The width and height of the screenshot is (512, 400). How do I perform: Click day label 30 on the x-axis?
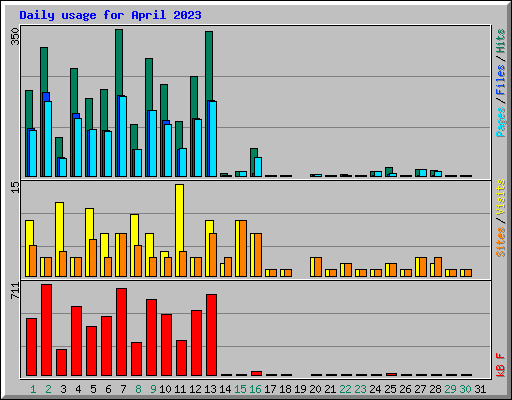click(x=465, y=389)
